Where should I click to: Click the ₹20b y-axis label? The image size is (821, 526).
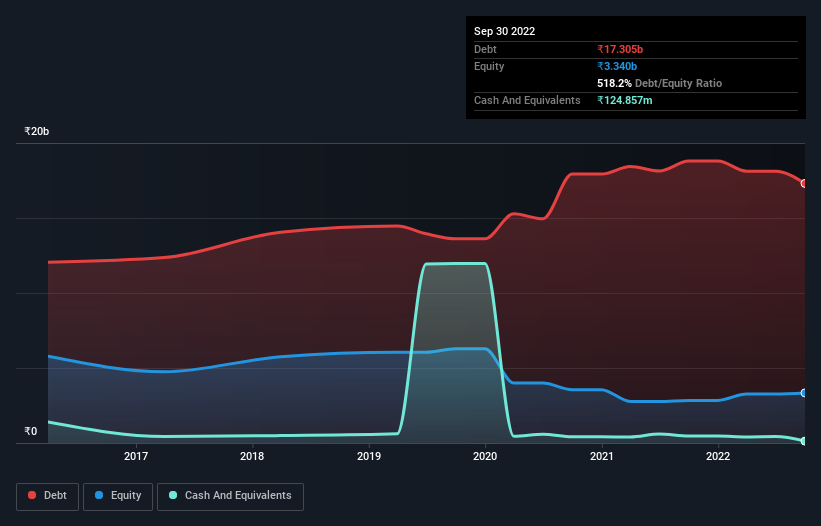(37, 131)
